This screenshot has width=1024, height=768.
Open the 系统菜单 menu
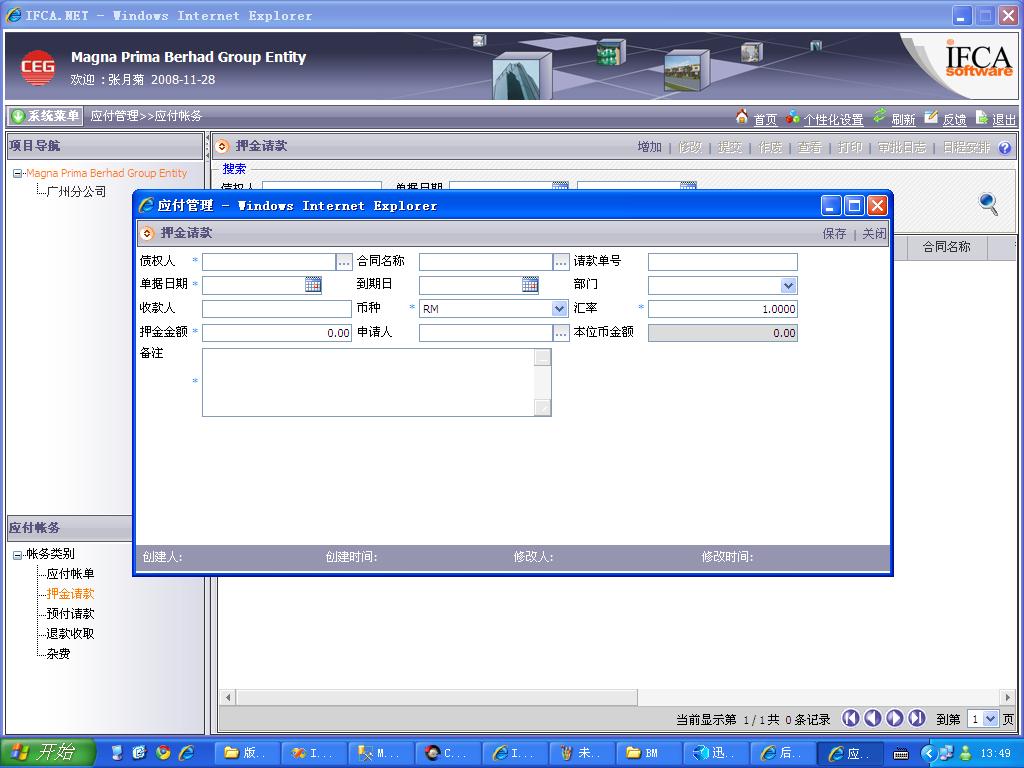(46, 116)
